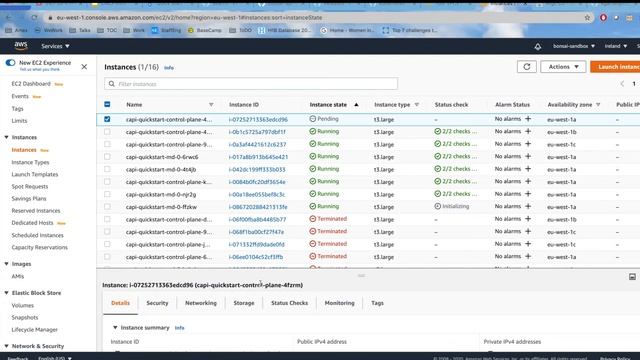Open the Name column filter arrow
Image resolution: width=640 pixels, height=360 pixels.
[211, 104]
